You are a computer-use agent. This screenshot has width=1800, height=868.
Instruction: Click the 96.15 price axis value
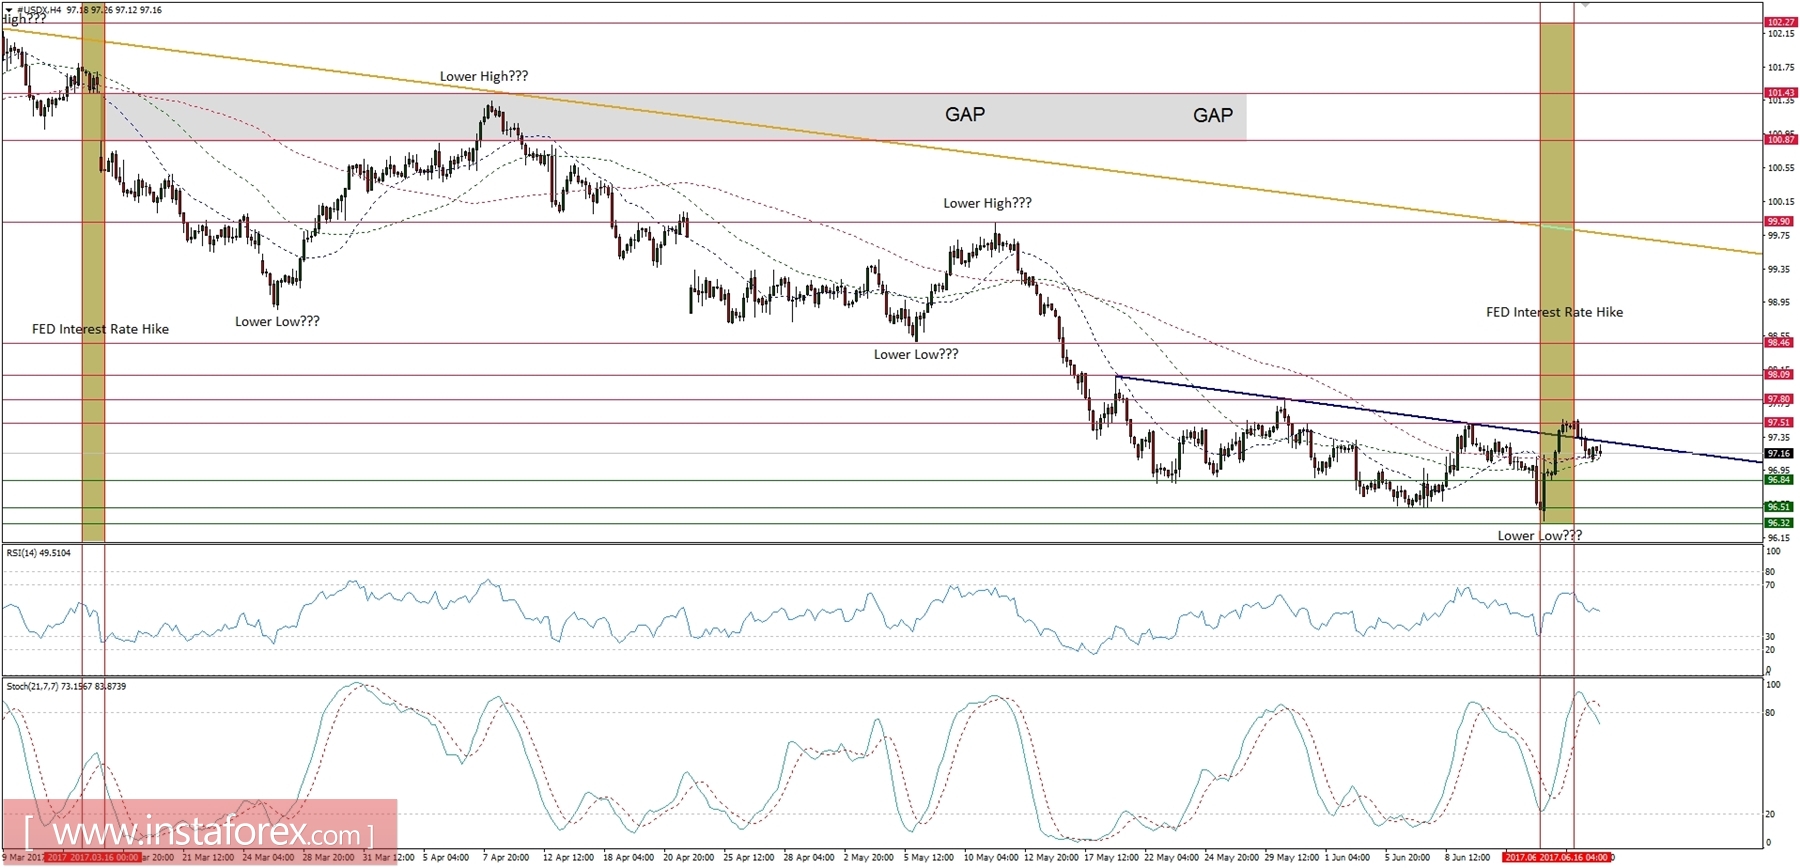click(x=1780, y=538)
